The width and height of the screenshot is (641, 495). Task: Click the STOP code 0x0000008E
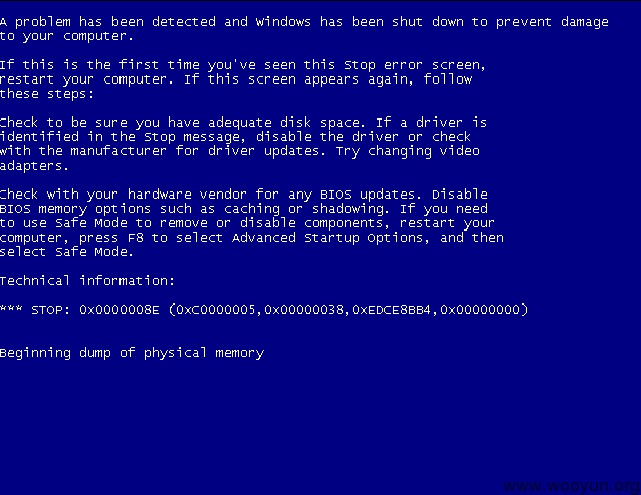click(119, 310)
